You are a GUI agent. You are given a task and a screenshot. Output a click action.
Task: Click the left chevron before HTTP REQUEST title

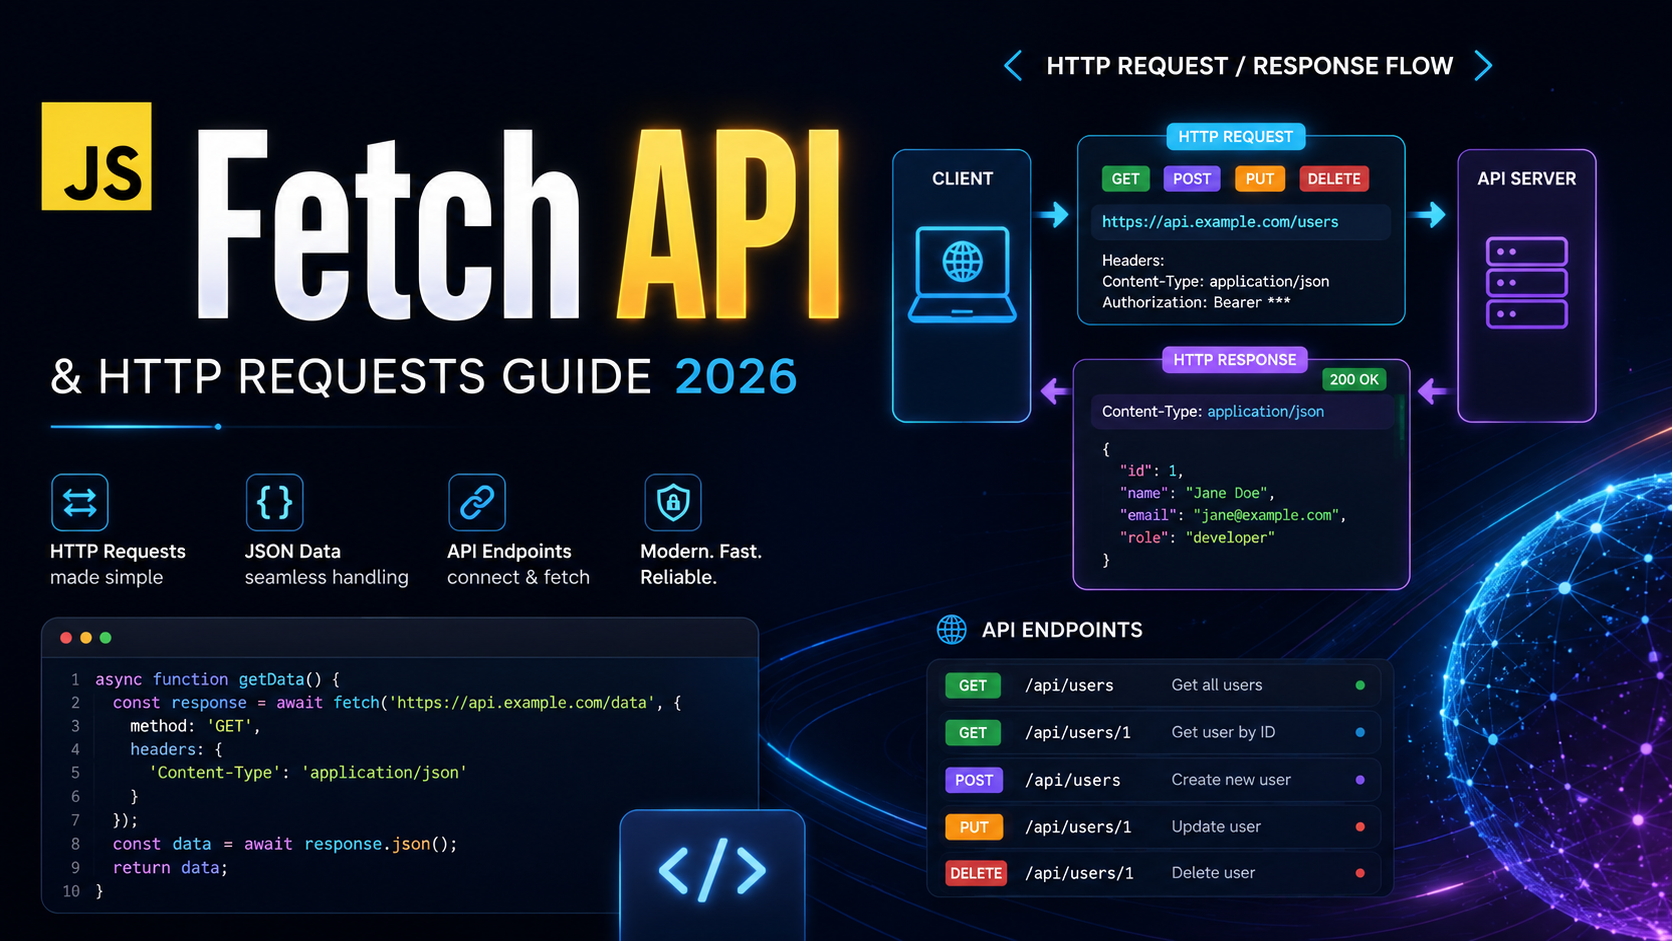[1013, 66]
